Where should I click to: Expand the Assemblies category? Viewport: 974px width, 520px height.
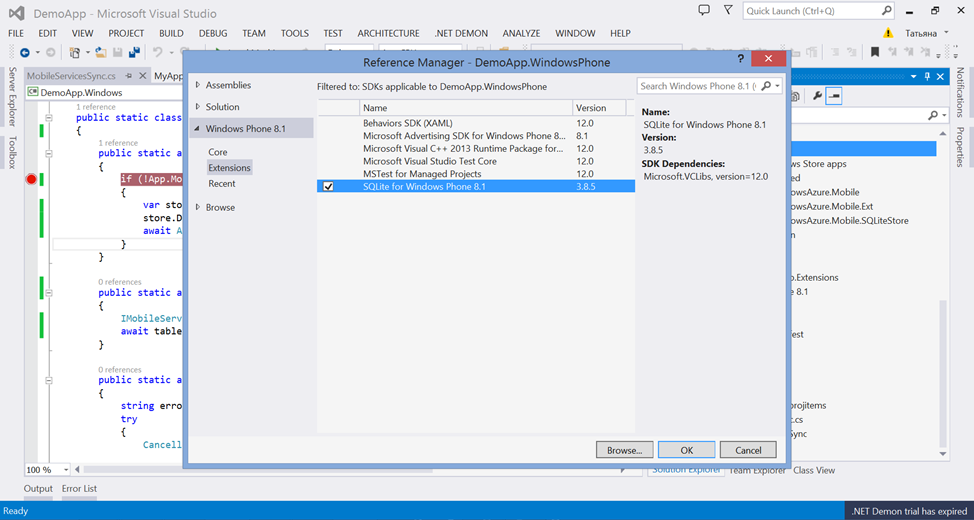(198, 85)
